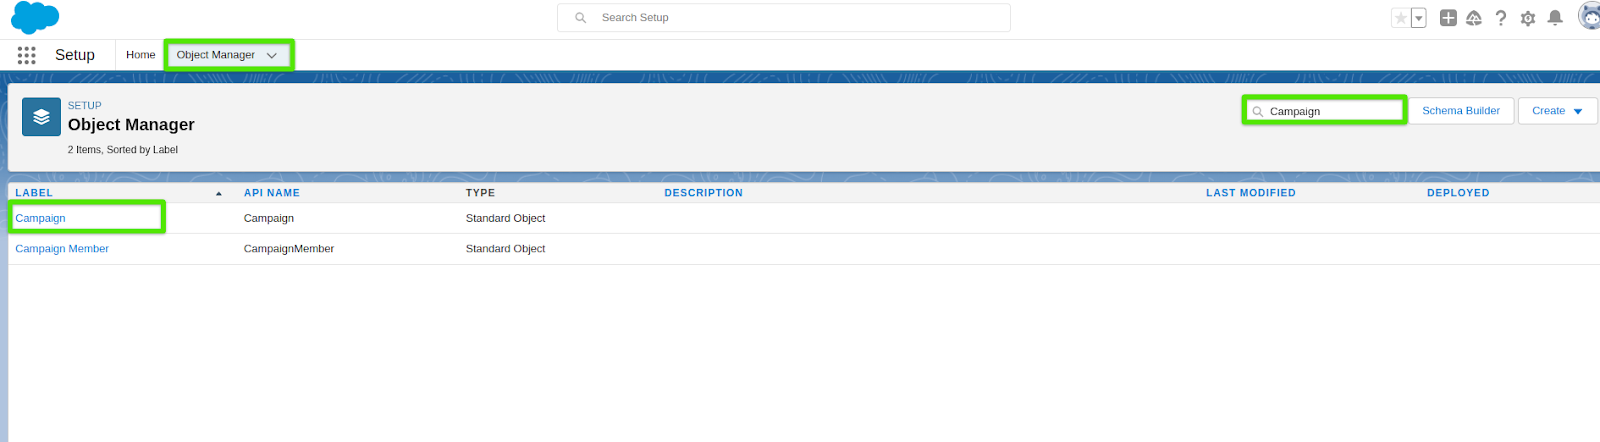
Task: Open Schema Builder
Action: click(1461, 111)
